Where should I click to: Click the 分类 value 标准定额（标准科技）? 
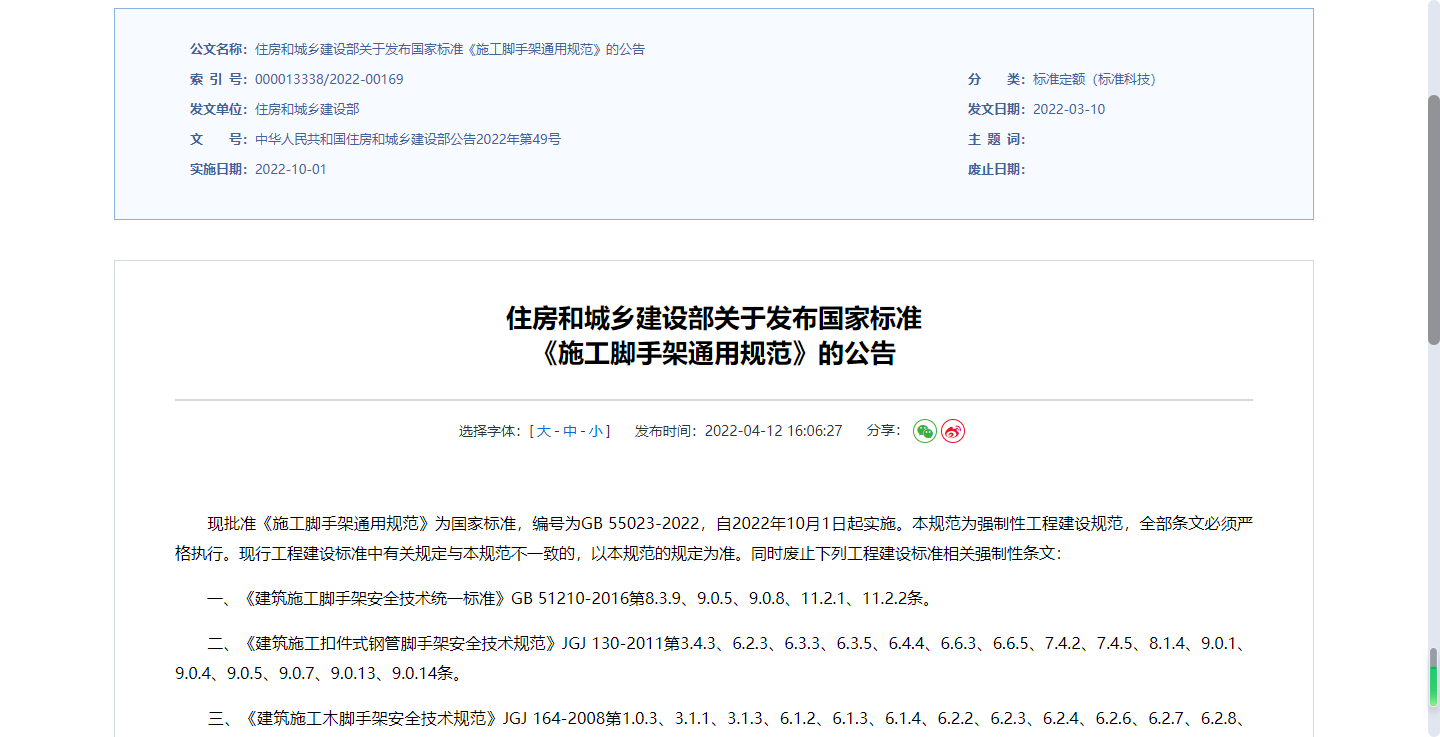(1094, 79)
